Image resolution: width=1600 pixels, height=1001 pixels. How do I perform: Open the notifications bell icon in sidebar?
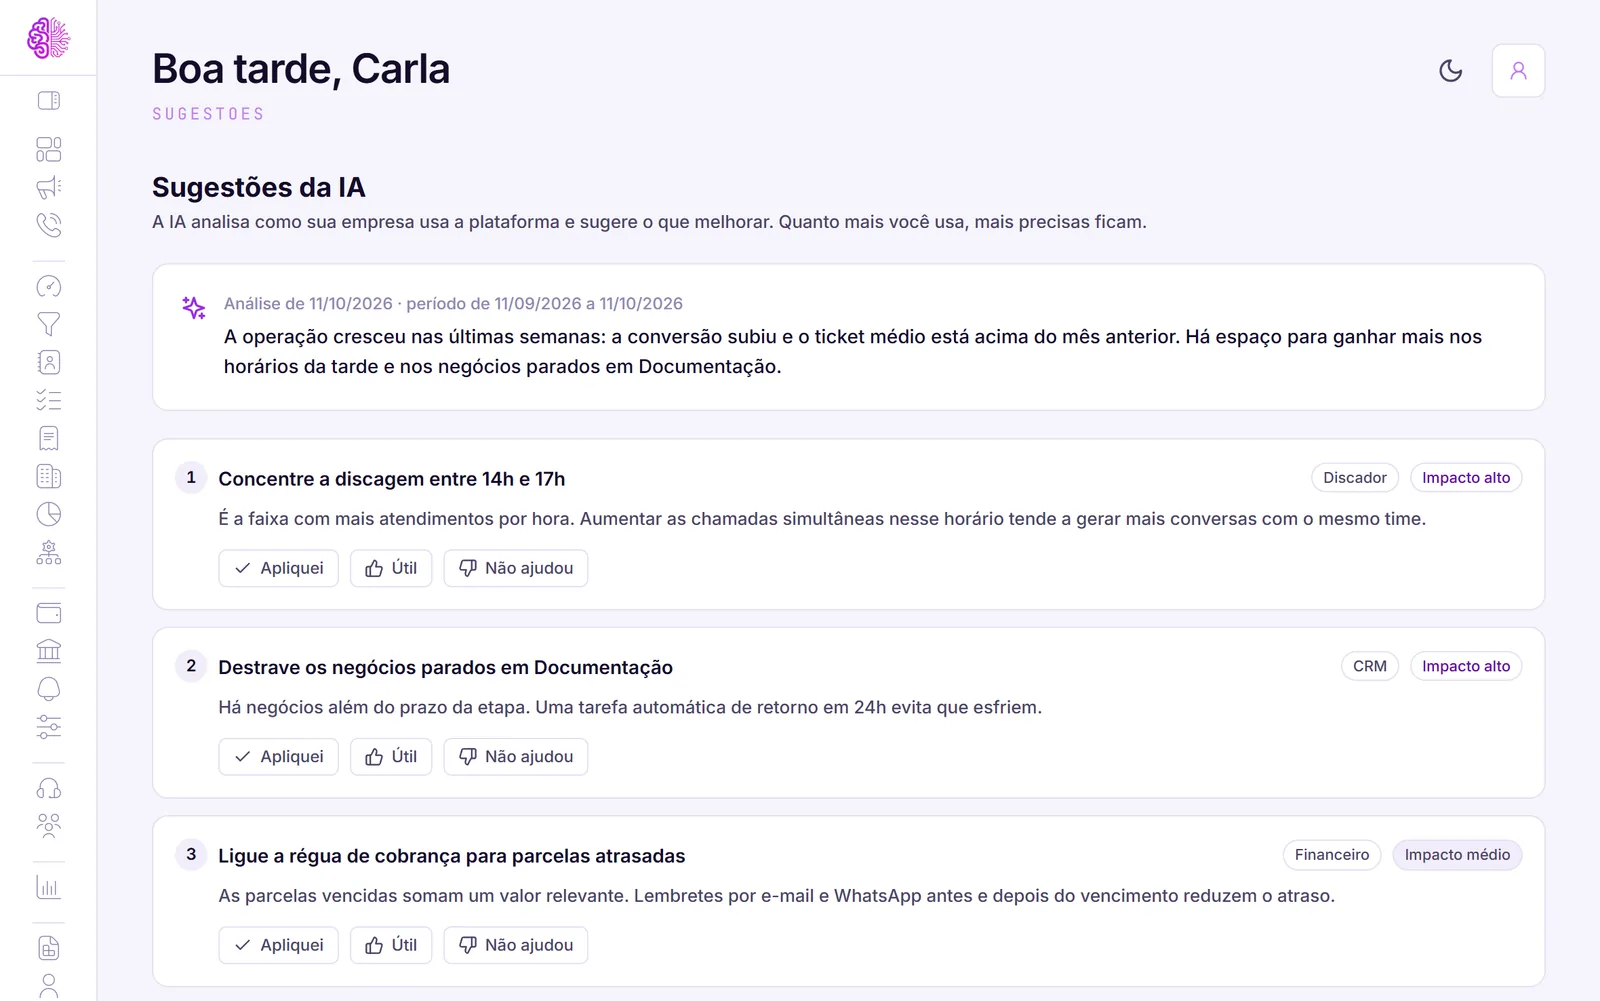point(48,689)
